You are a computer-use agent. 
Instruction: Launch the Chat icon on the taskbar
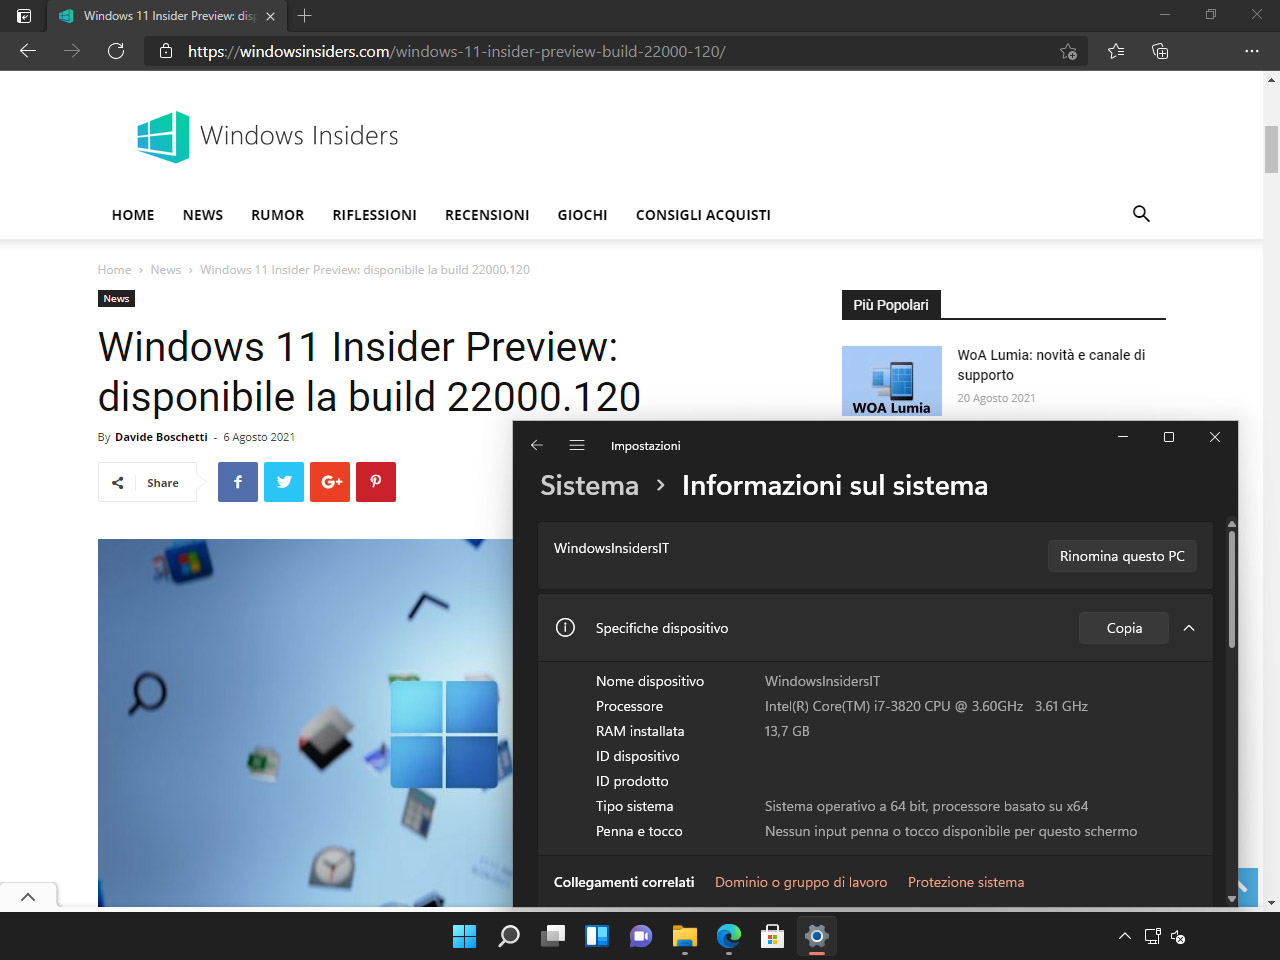pos(641,936)
